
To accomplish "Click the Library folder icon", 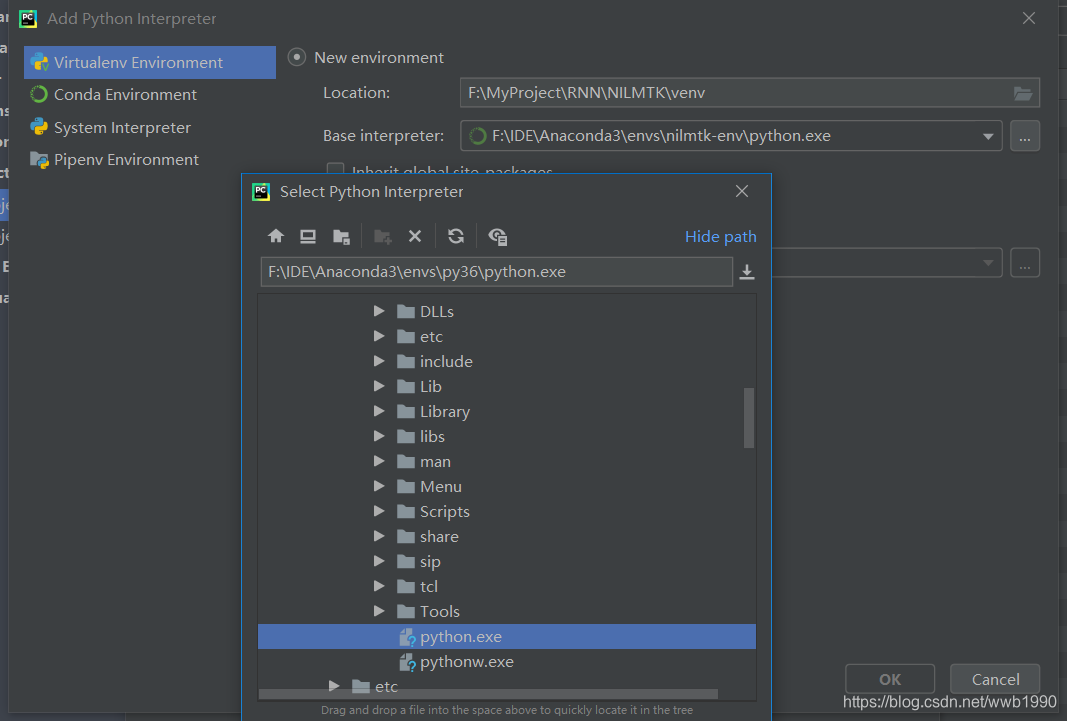I will pyautogui.click(x=406, y=412).
